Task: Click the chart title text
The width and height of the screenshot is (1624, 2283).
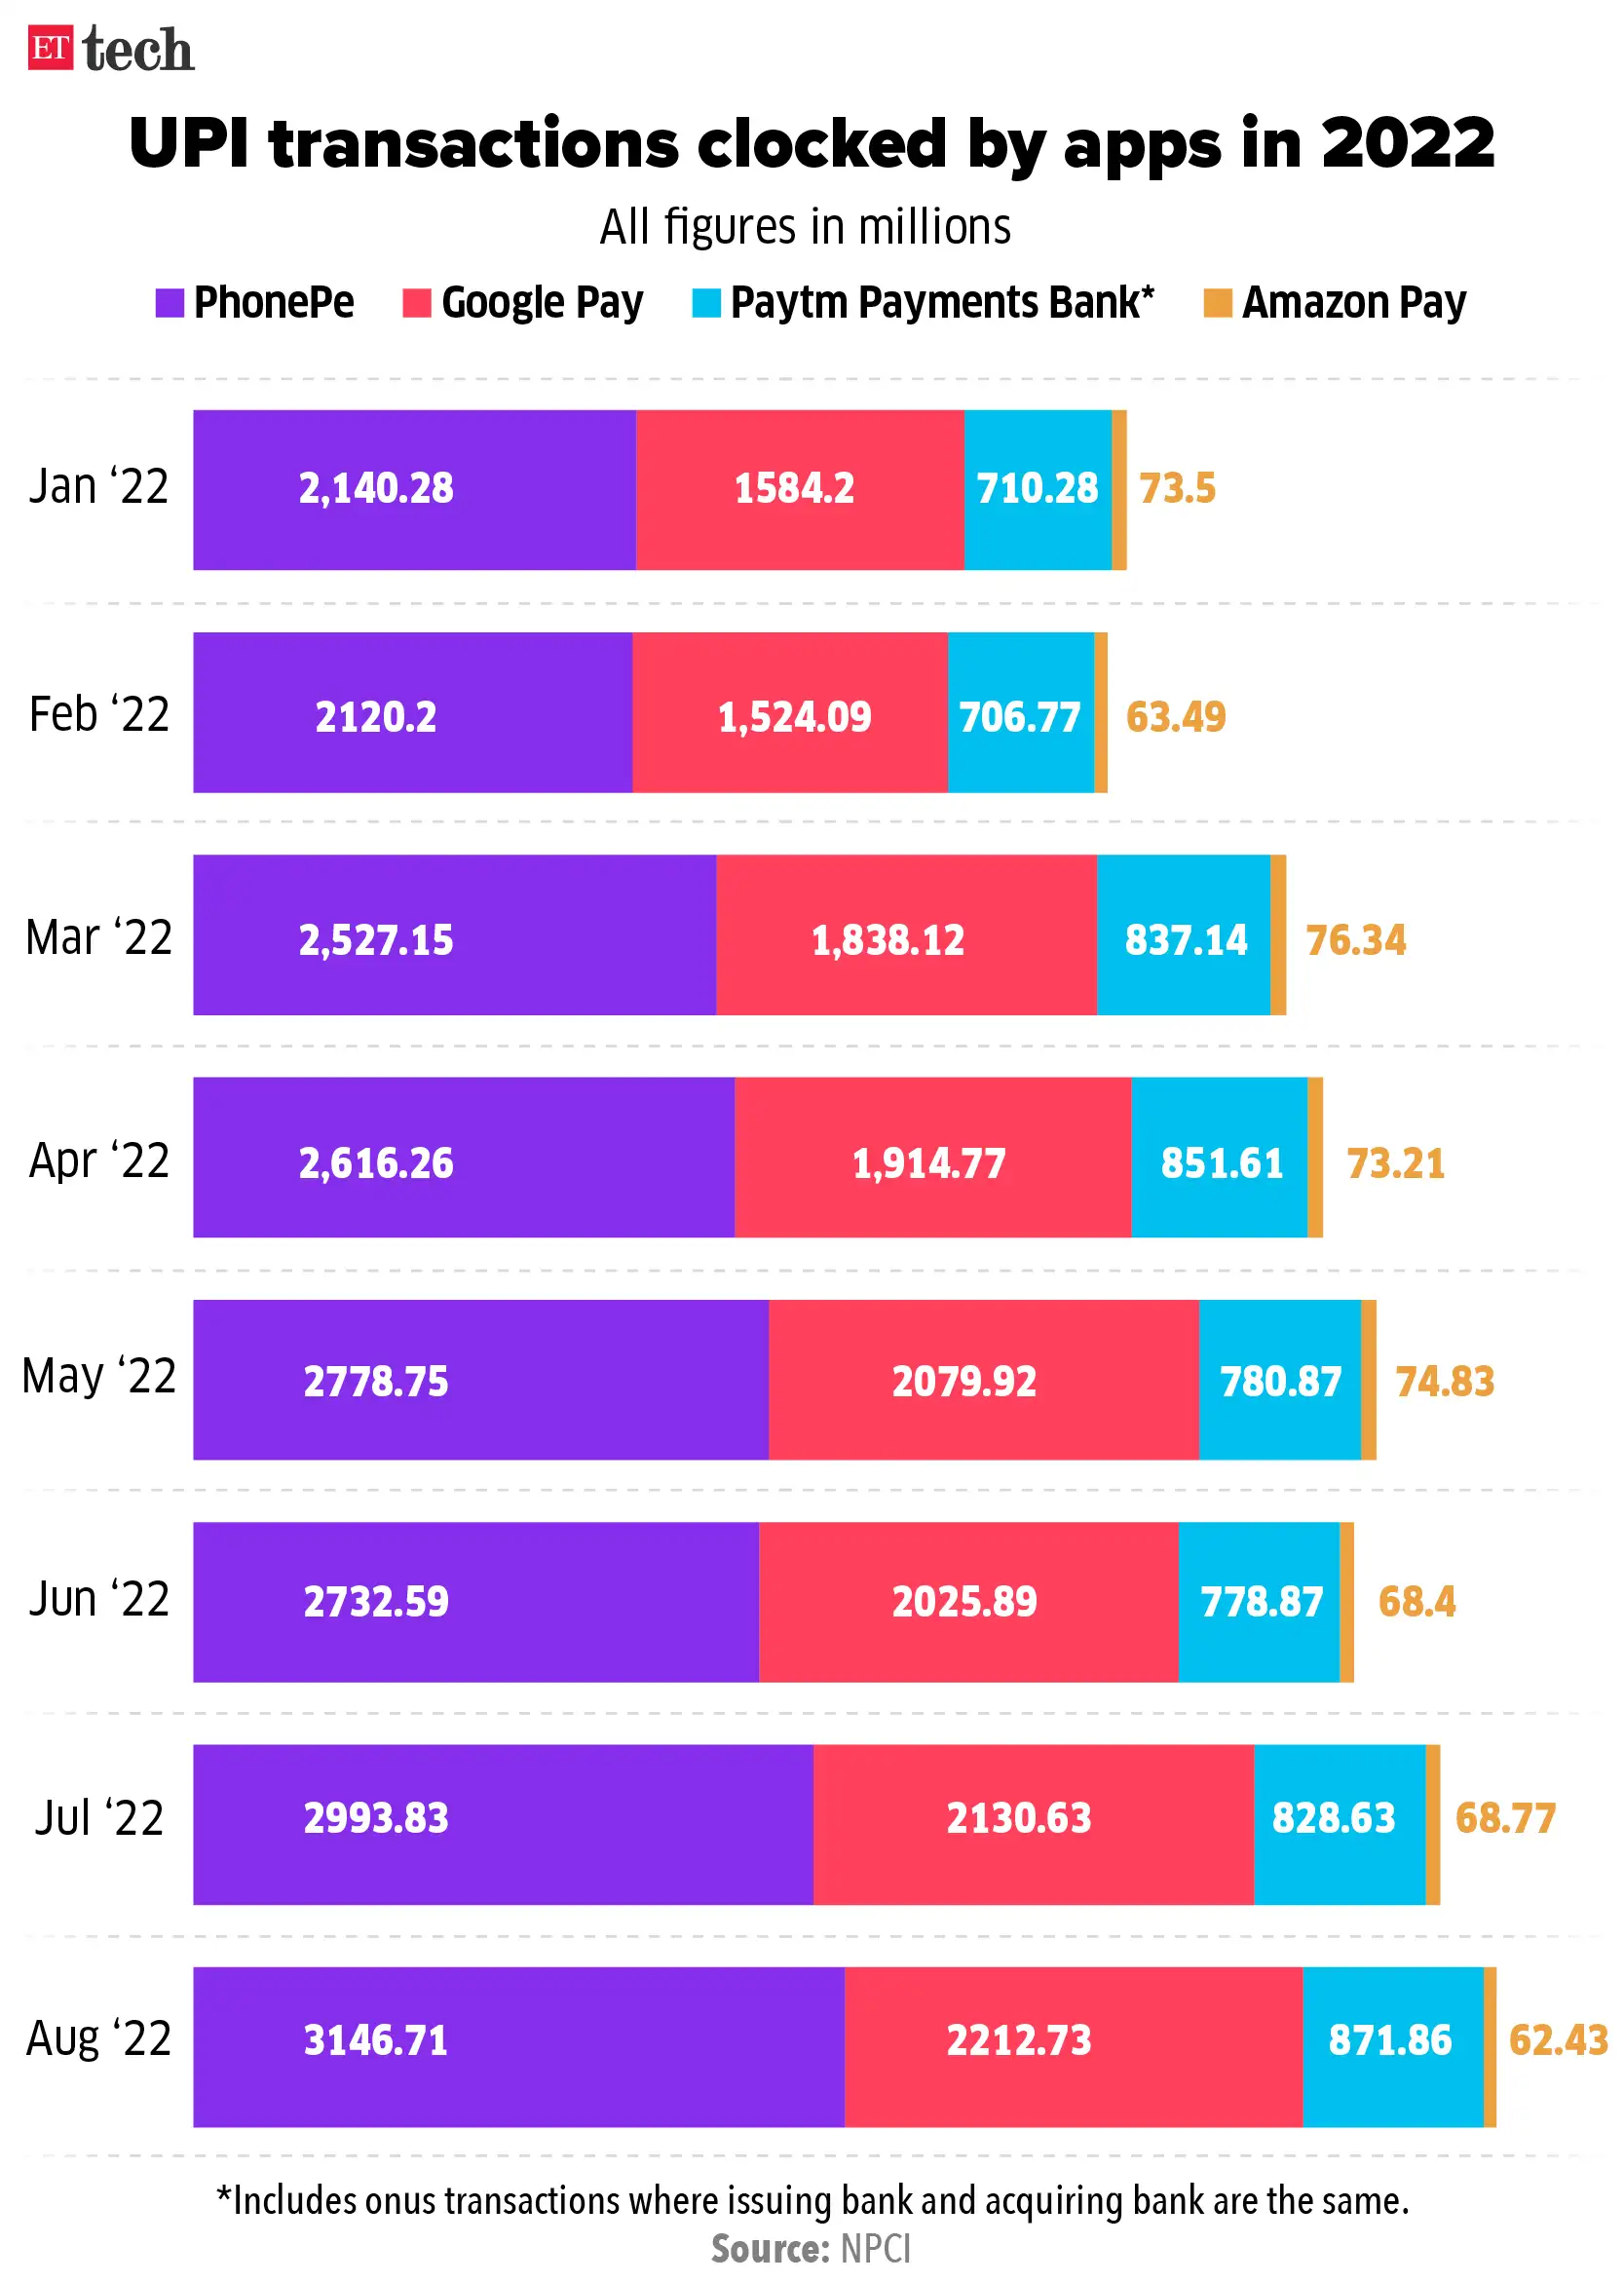Action: (811, 143)
